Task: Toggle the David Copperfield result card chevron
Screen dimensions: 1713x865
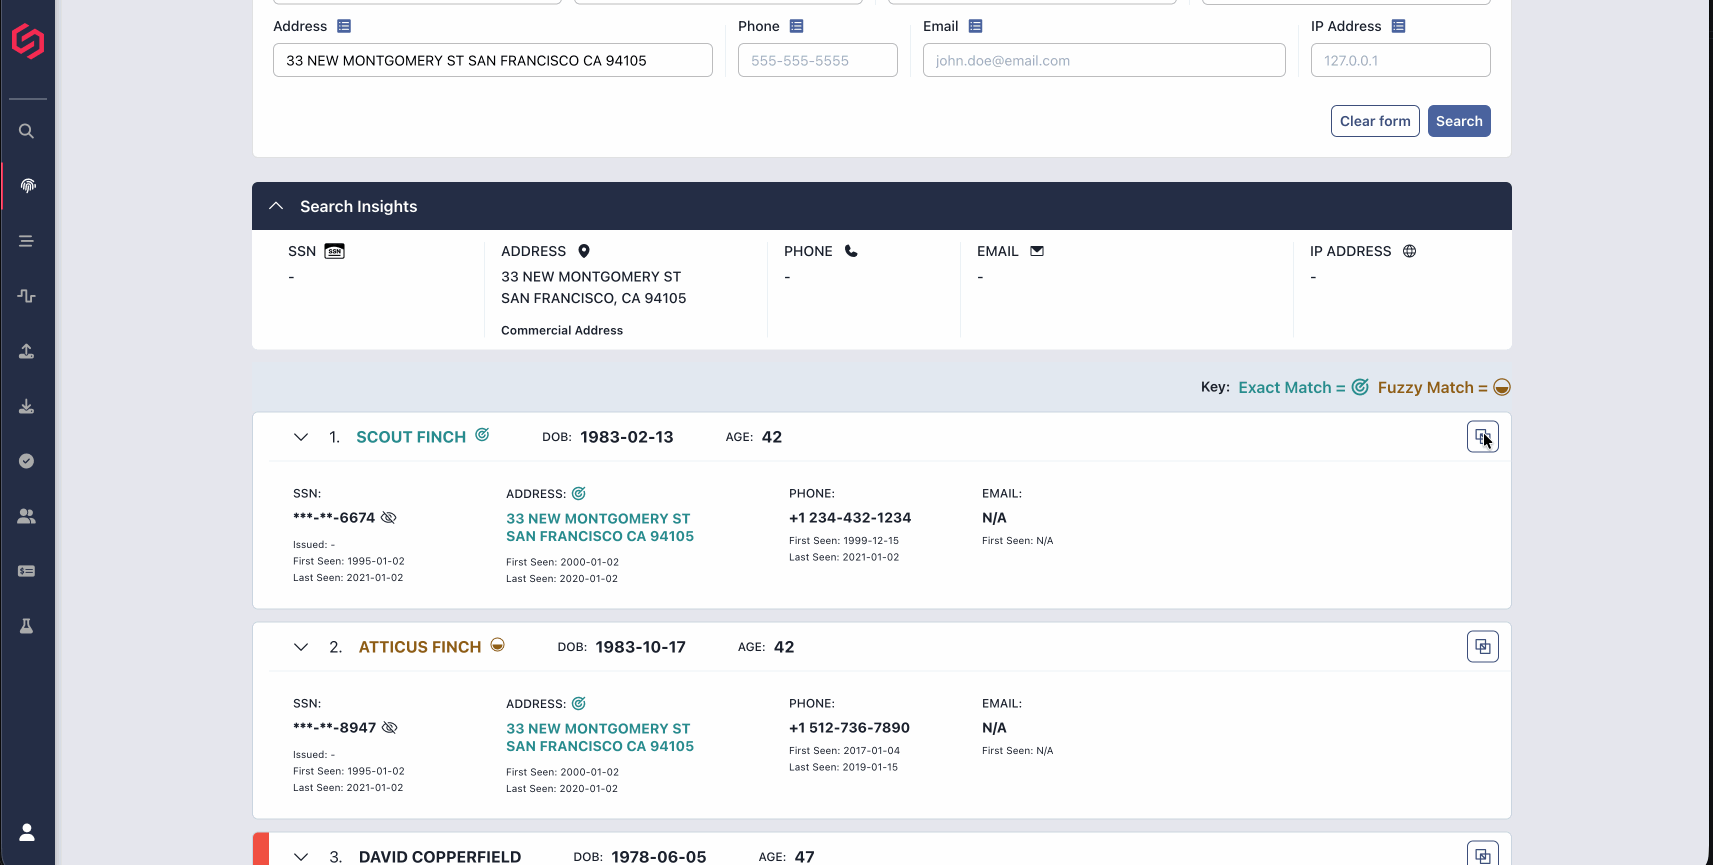Action: (x=301, y=857)
